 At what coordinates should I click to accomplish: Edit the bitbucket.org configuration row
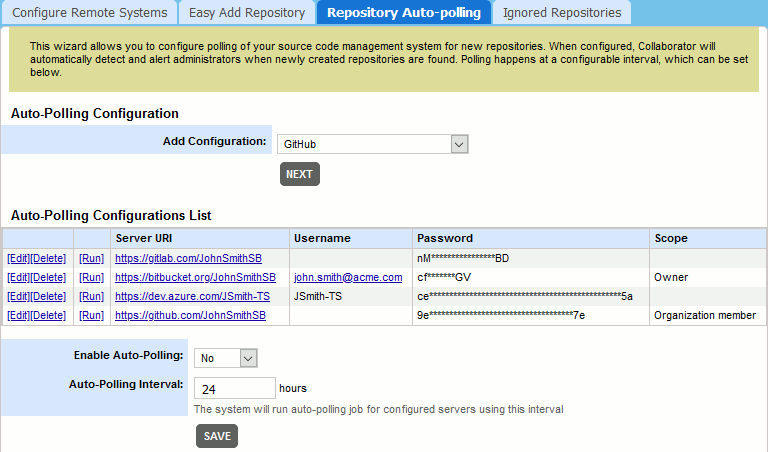18,277
